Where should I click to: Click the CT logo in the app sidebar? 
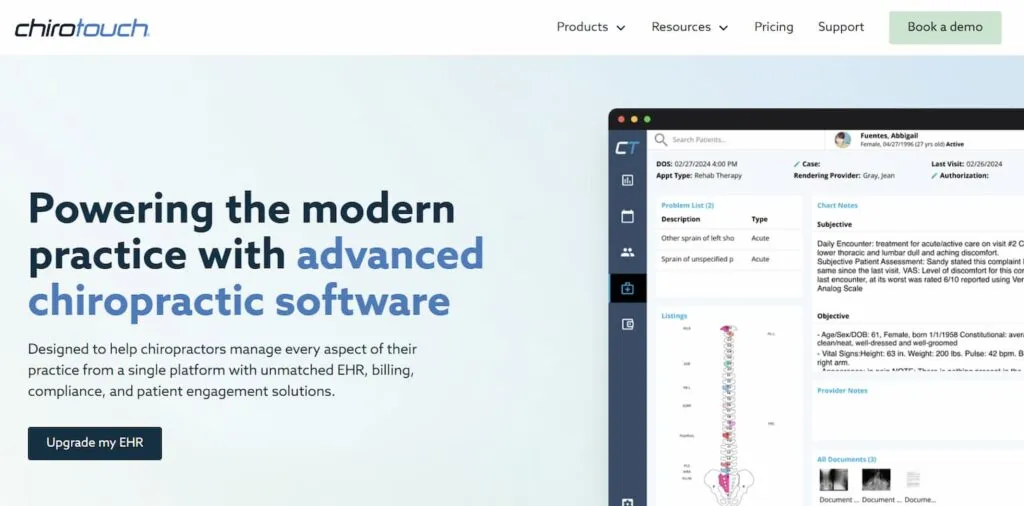[x=627, y=148]
